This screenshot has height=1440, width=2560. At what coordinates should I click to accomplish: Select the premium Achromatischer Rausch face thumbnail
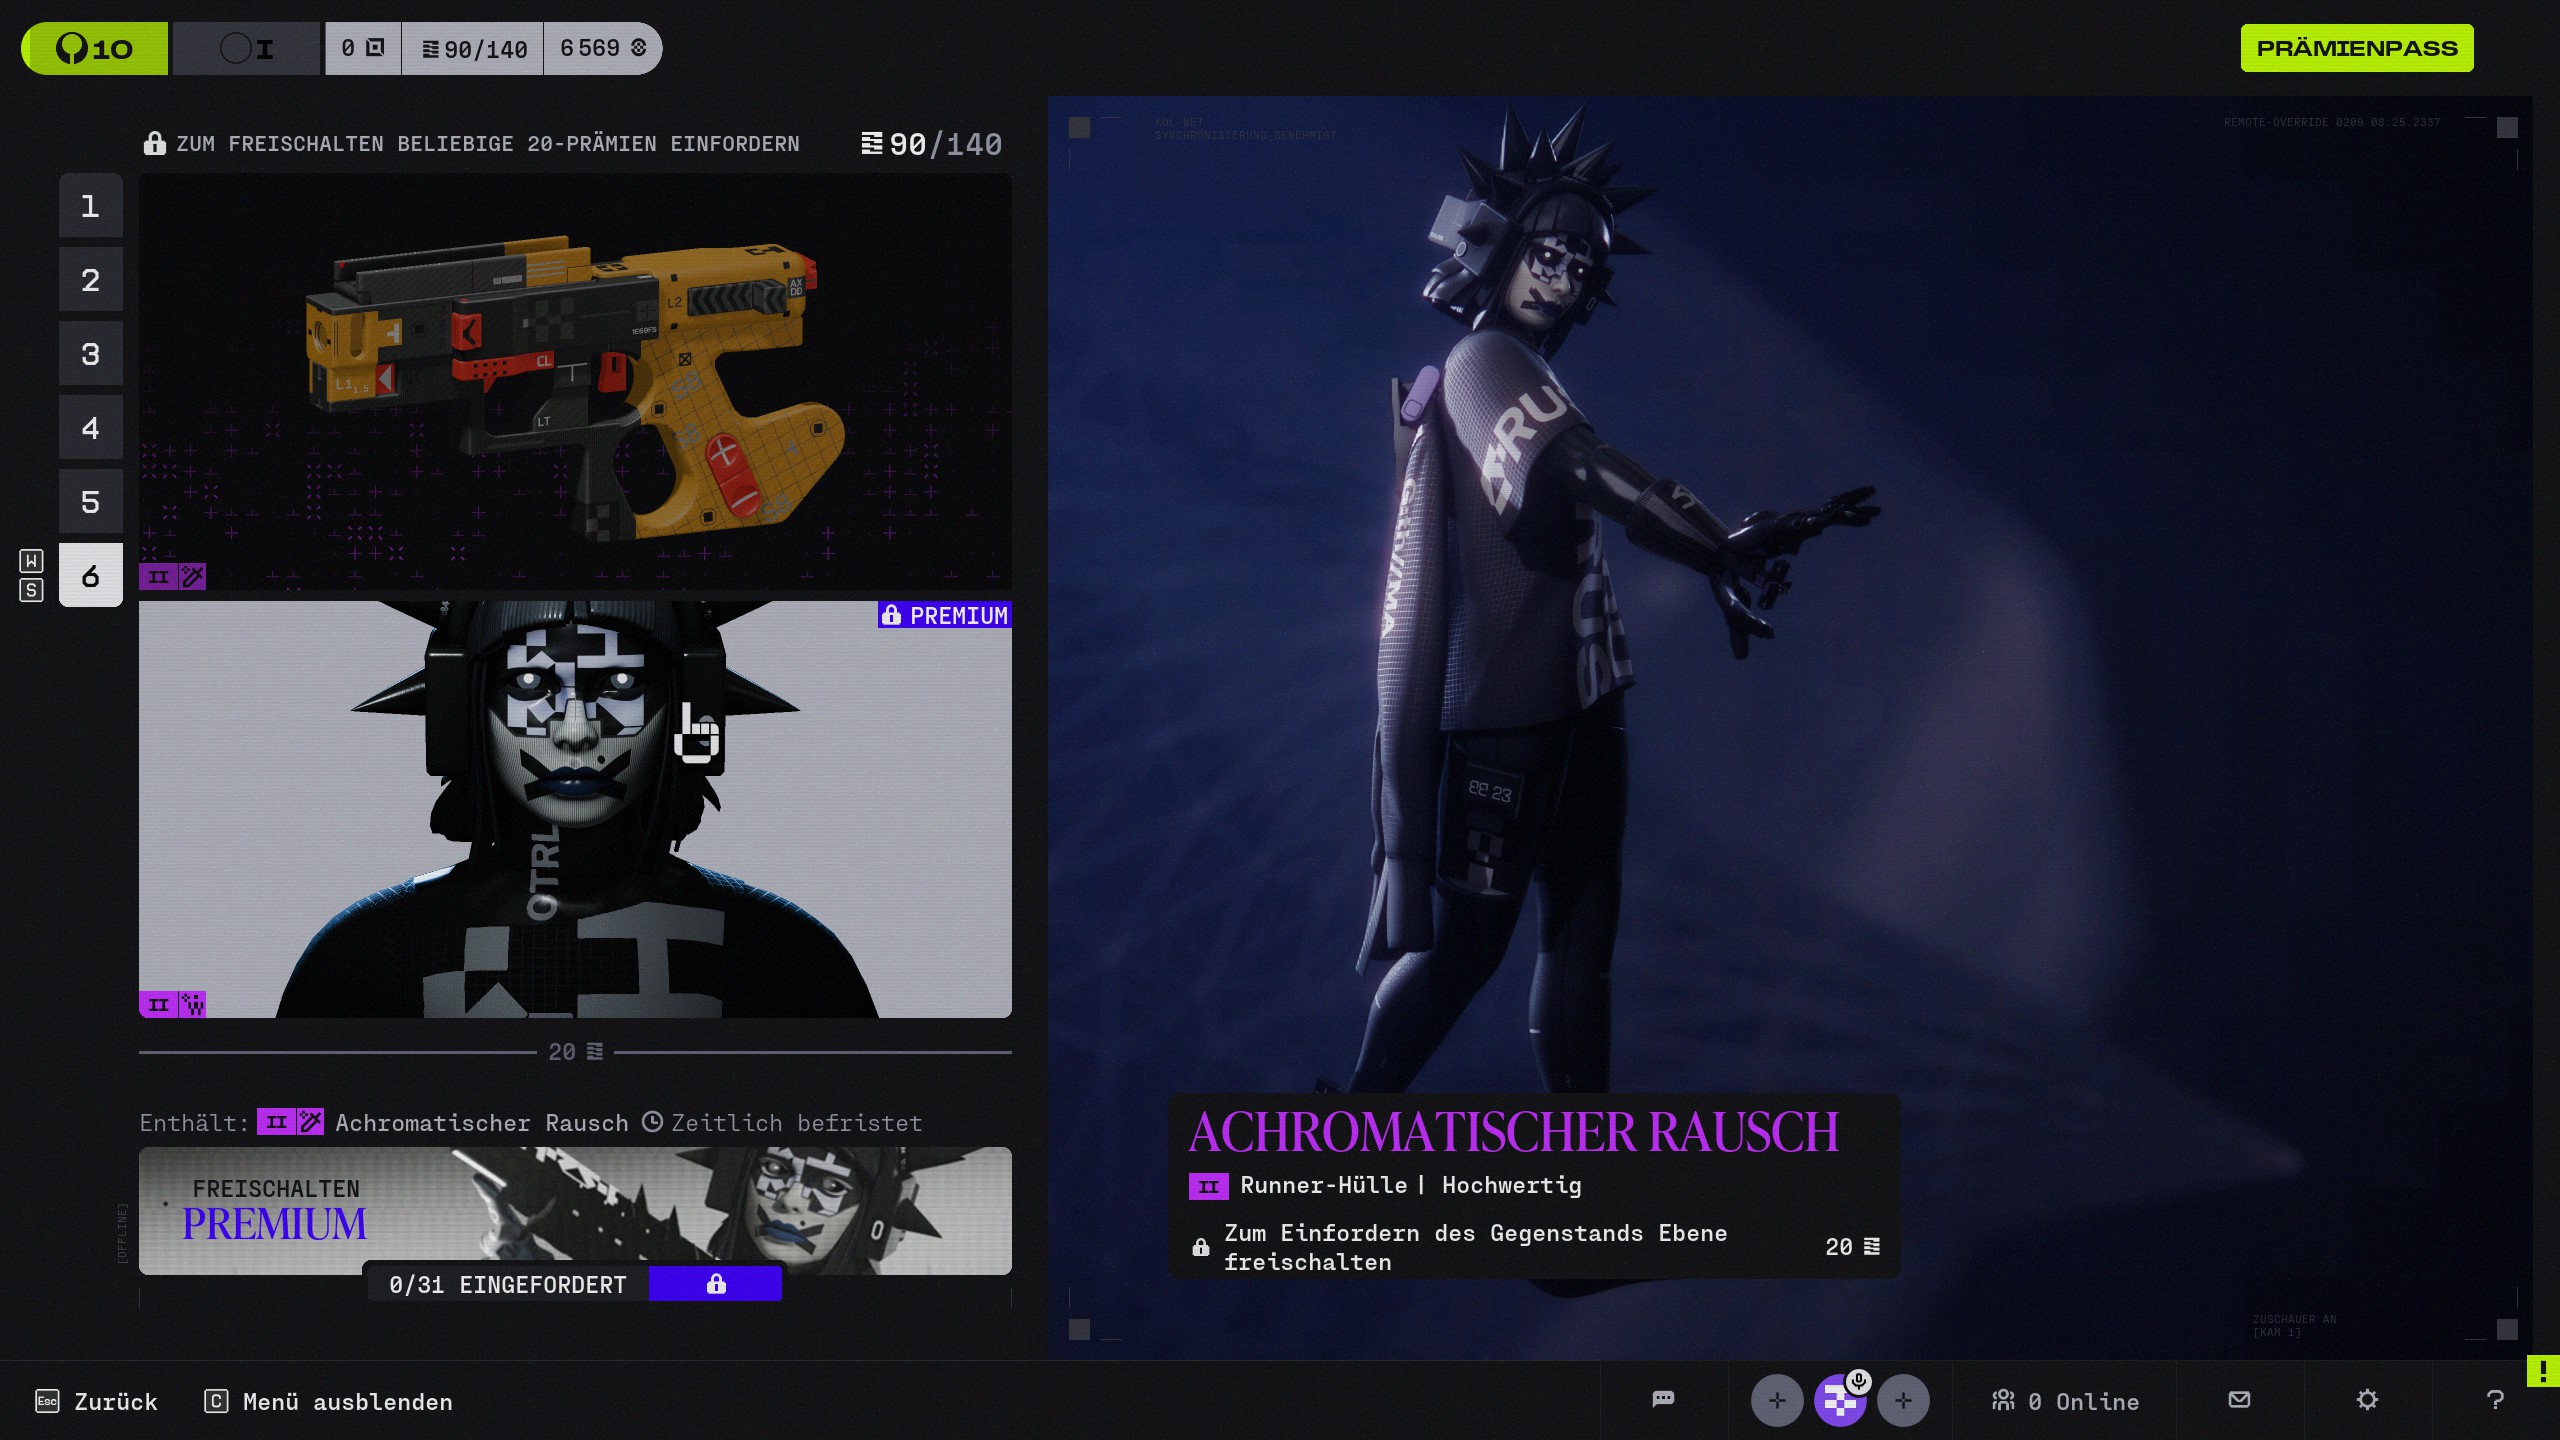575,808
